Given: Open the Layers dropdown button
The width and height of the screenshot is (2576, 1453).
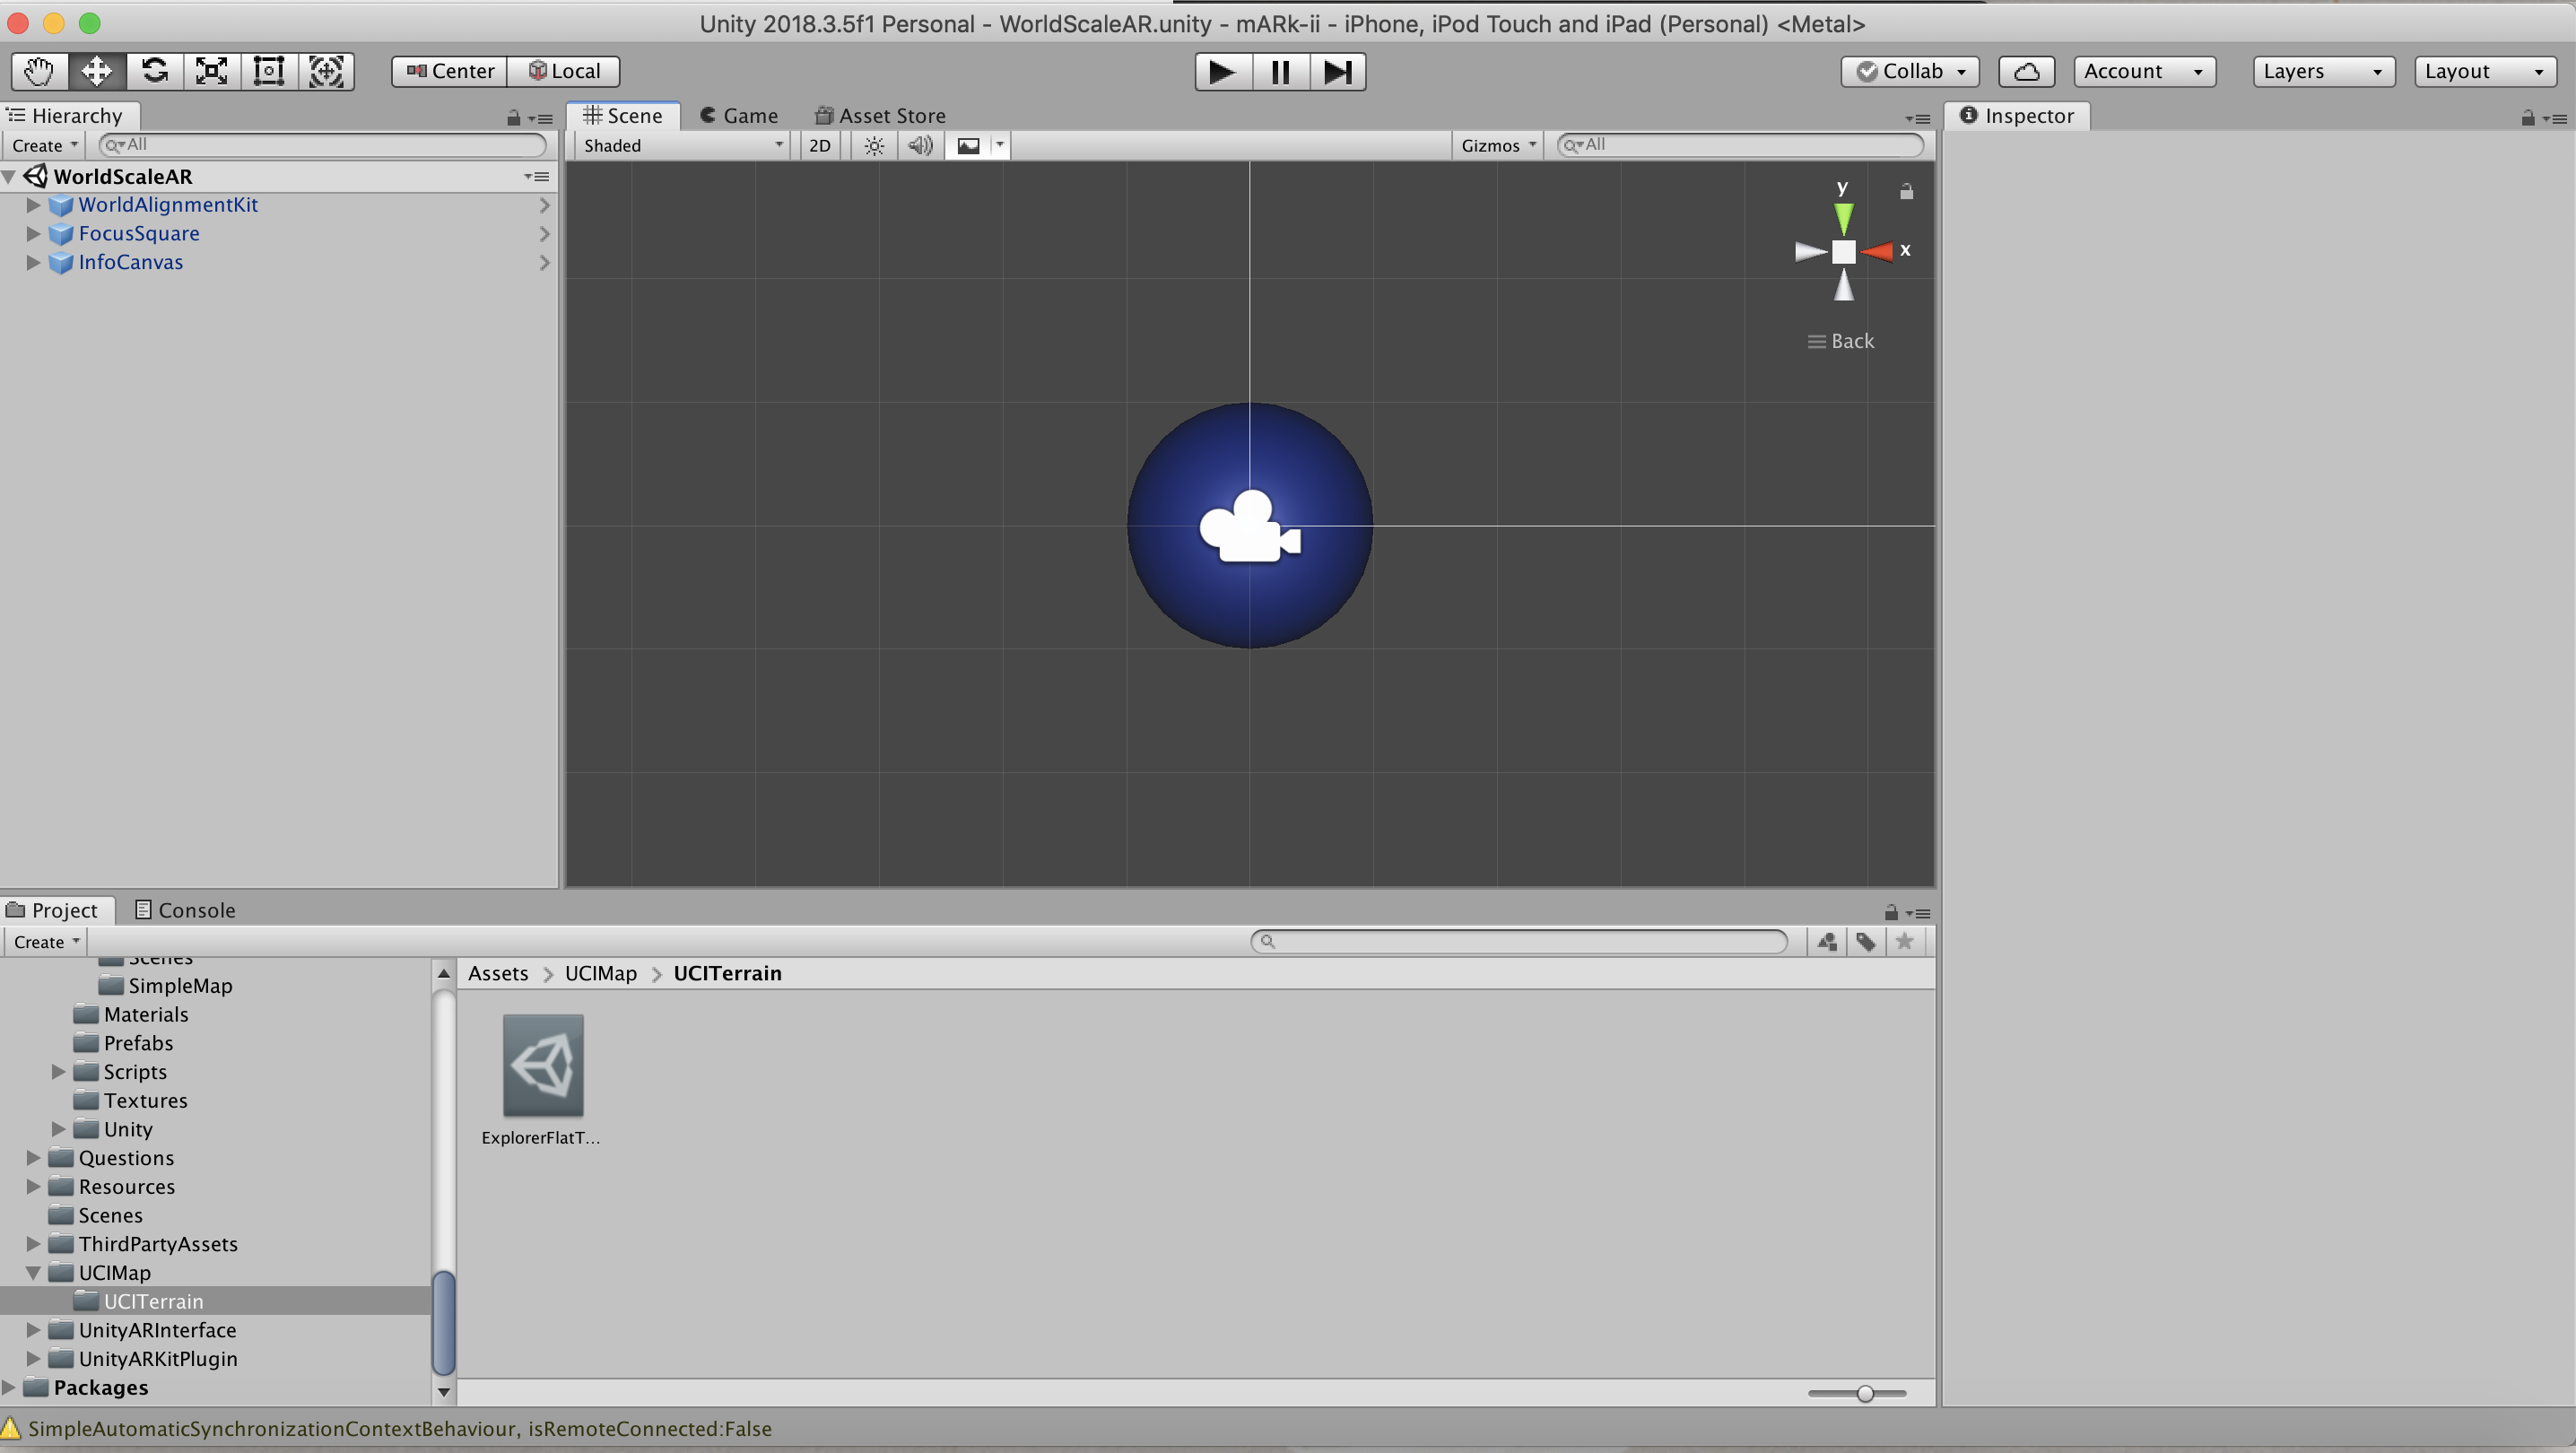Looking at the screenshot, I should click(x=2322, y=72).
